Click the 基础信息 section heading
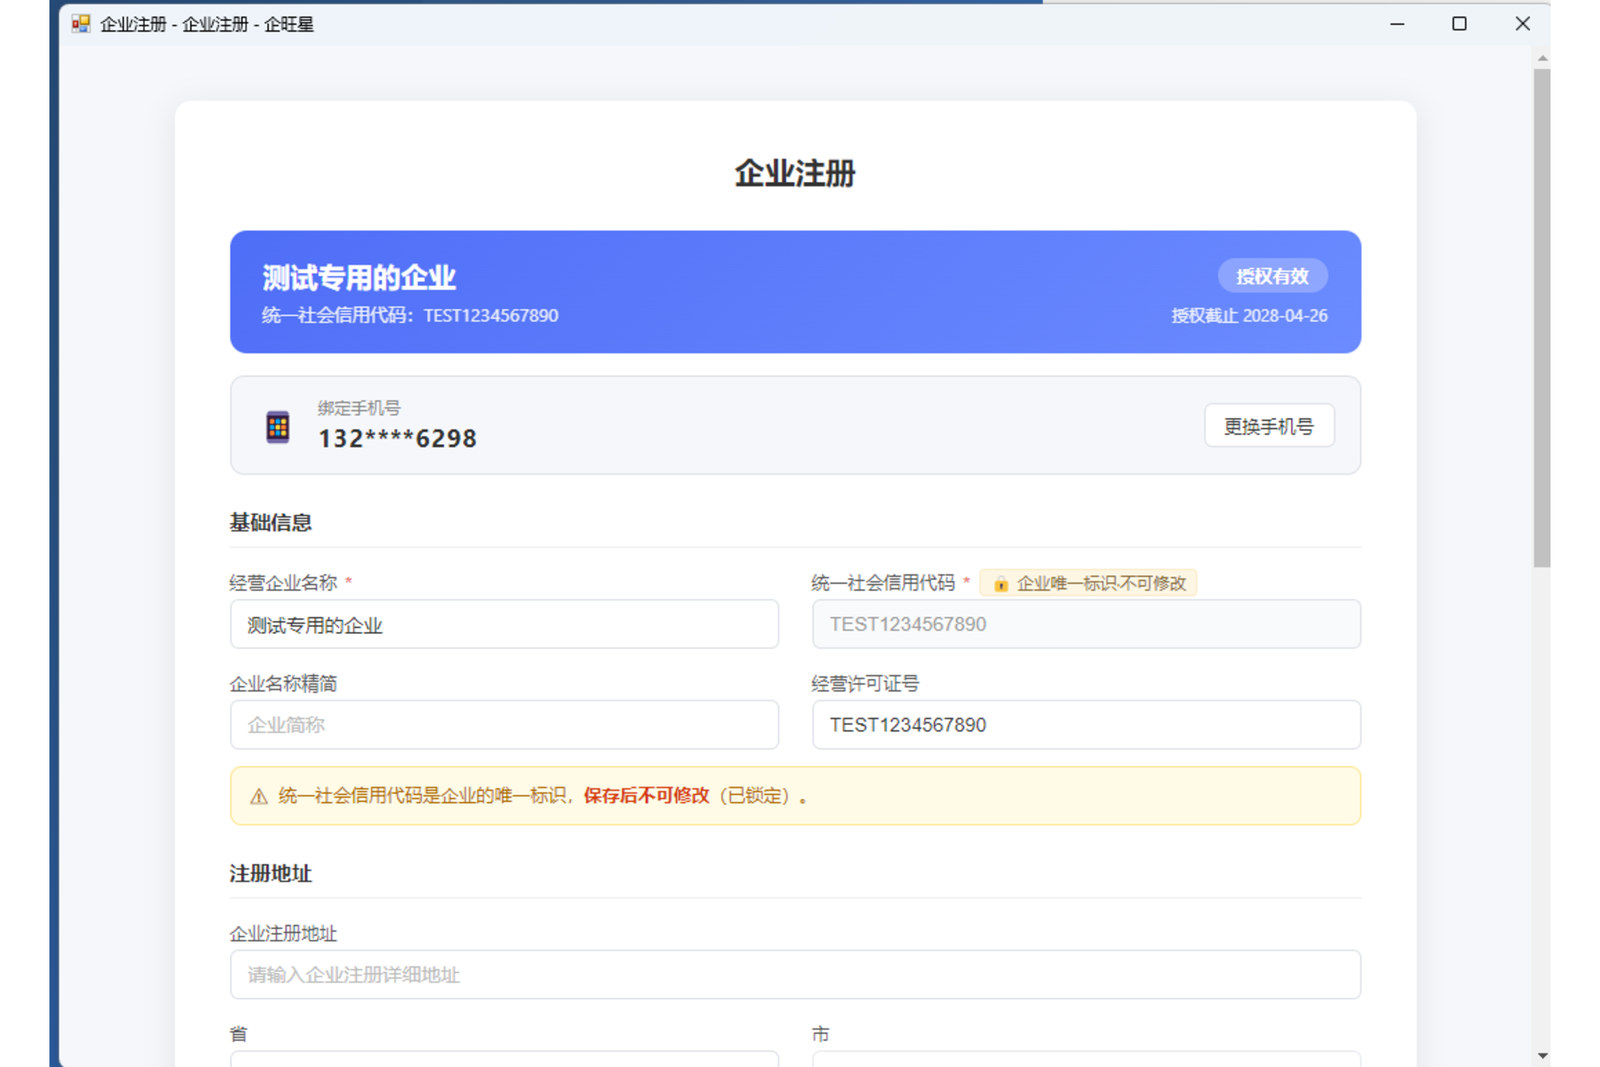This screenshot has width=1600, height=1067. [270, 523]
